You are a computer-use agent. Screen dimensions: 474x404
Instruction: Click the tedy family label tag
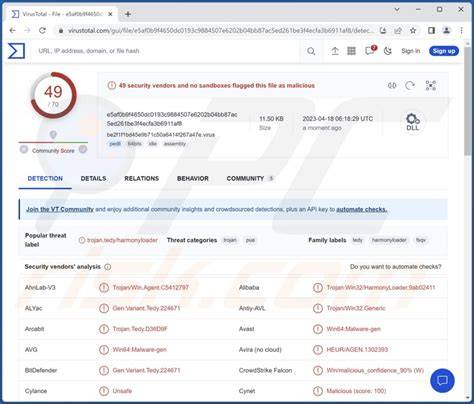point(357,240)
